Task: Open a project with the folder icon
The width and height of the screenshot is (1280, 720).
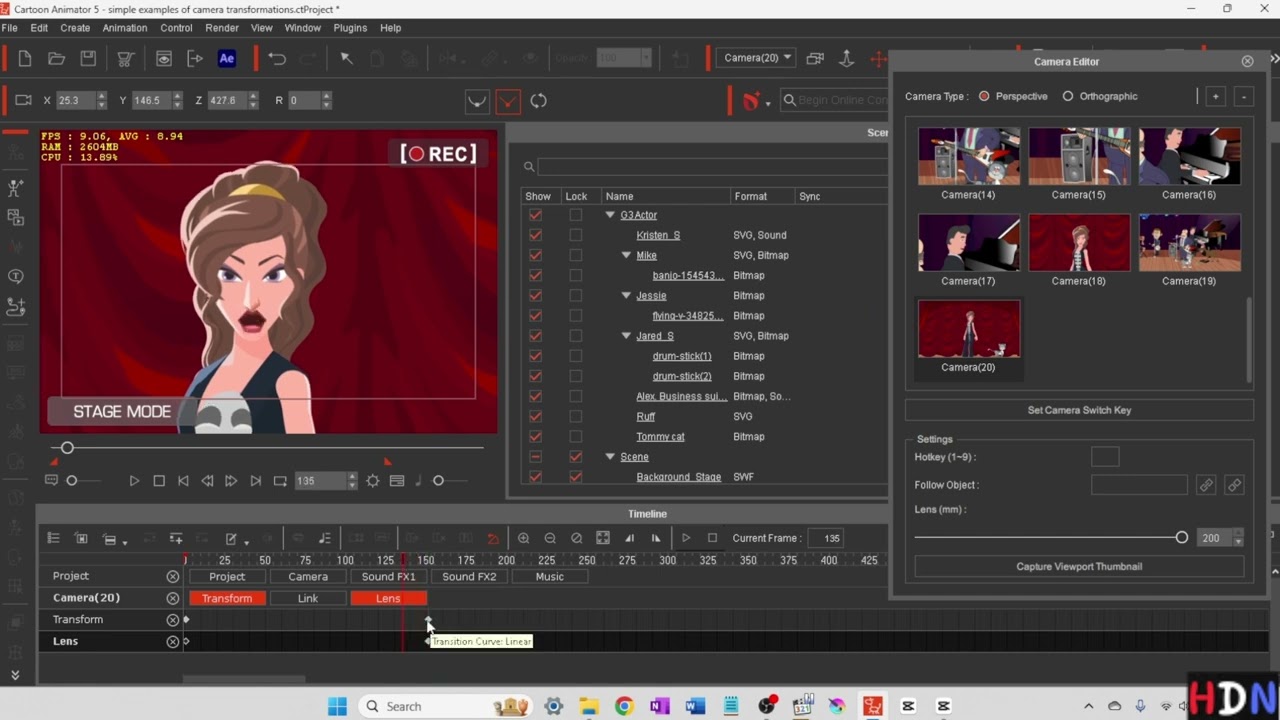Action: [57, 59]
